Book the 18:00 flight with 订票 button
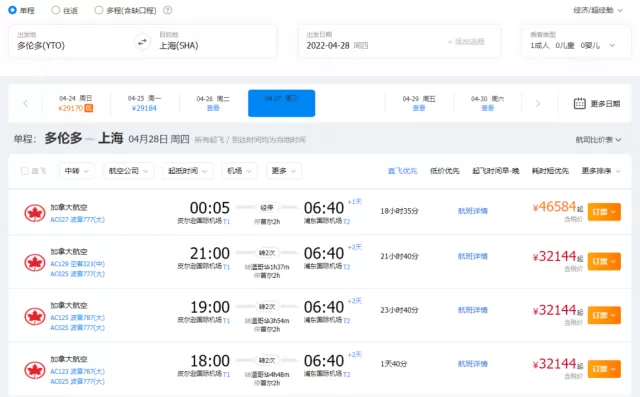This screenshot has height=397, width=640. tap(604, 369)
